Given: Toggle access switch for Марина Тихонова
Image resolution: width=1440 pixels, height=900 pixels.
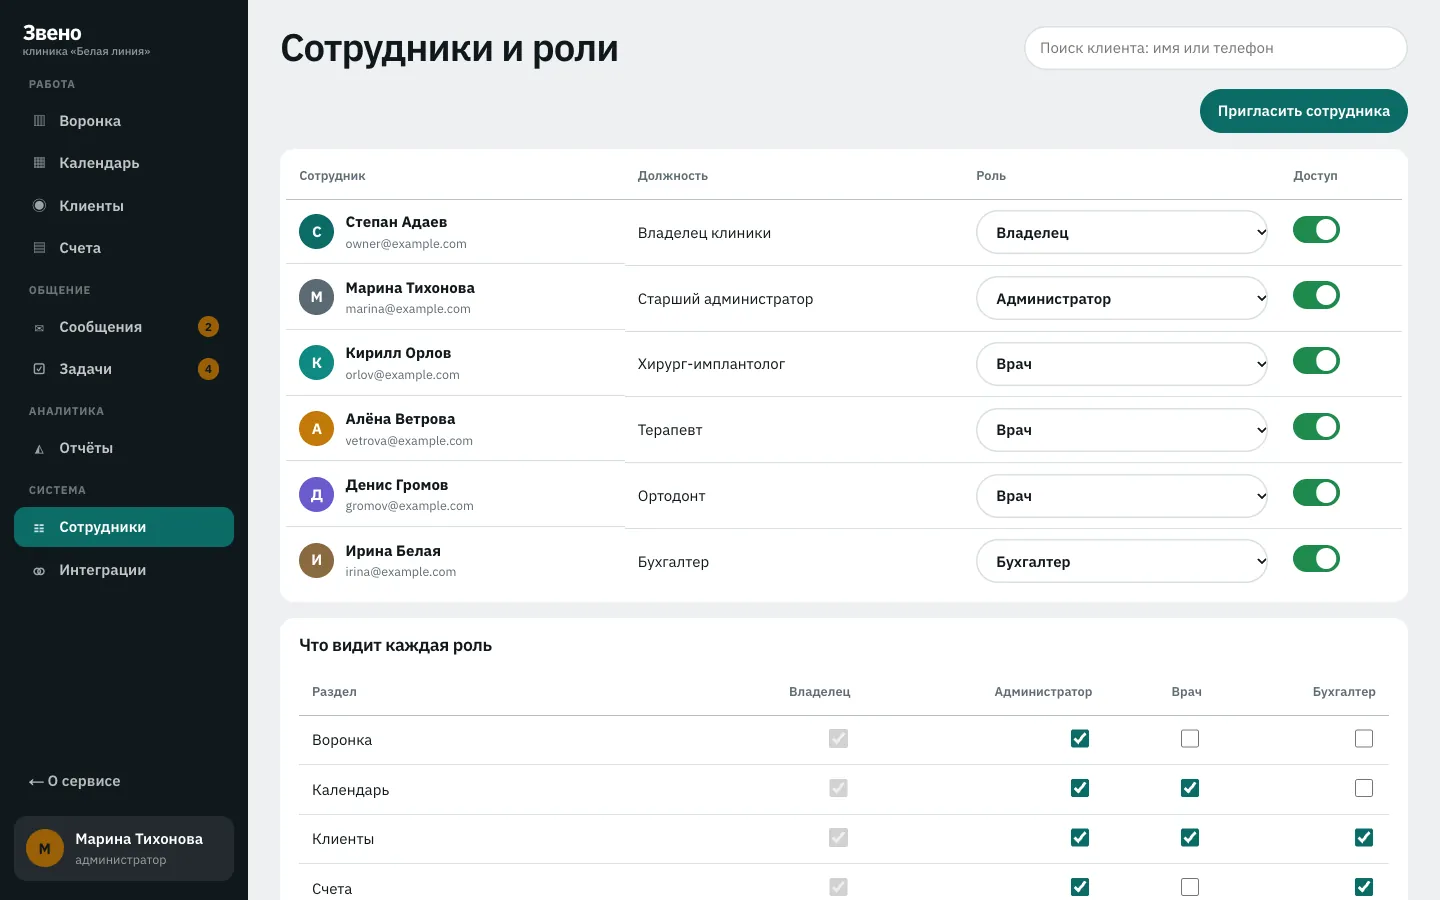Looking at the screenshot, I should tap(1316, 296).
